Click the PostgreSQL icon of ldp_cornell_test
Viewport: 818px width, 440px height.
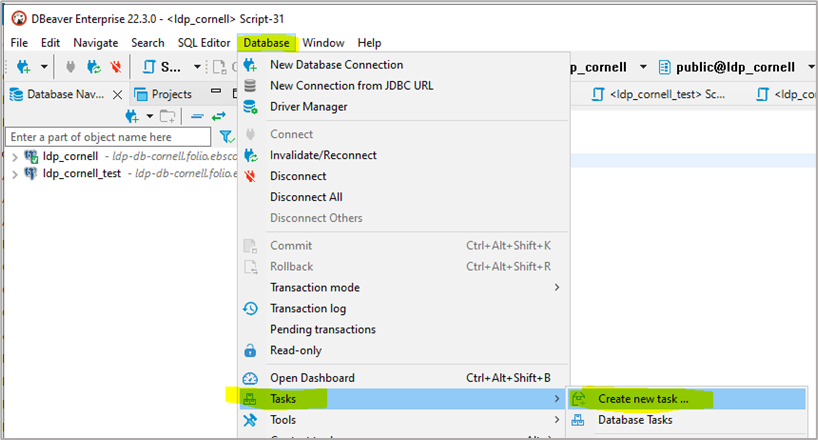31,173
